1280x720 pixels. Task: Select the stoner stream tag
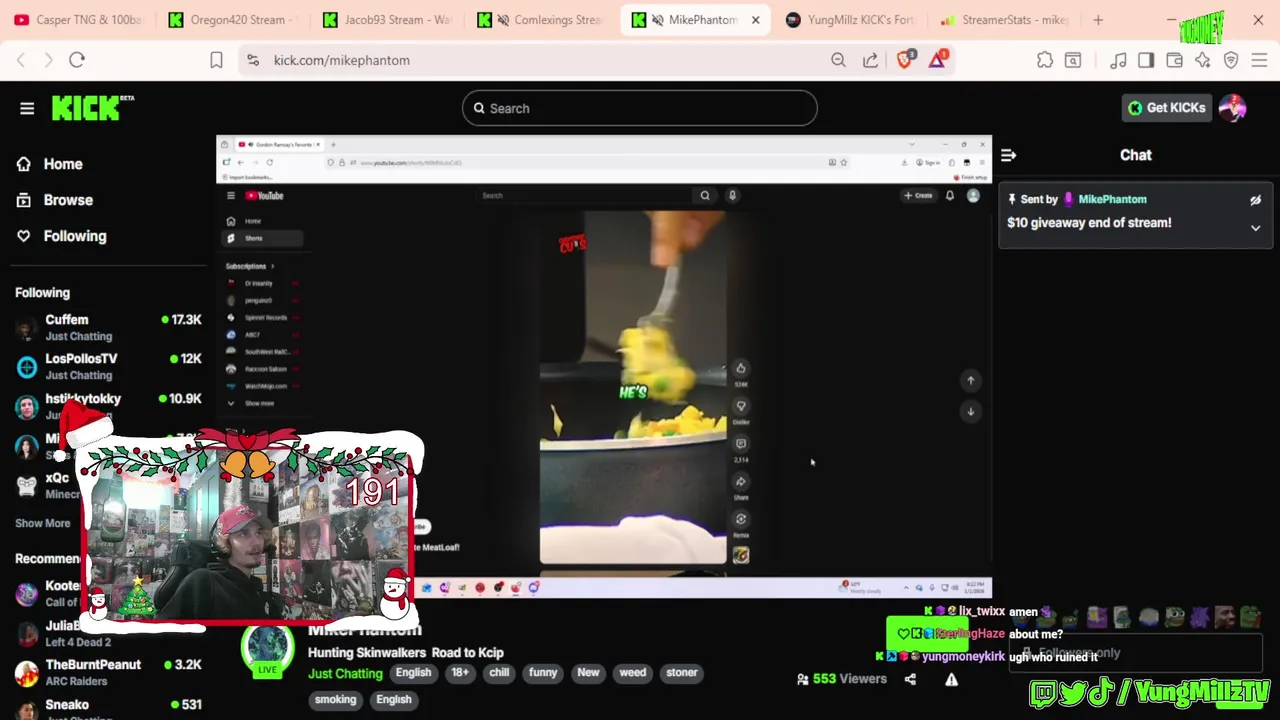(682, 673)
